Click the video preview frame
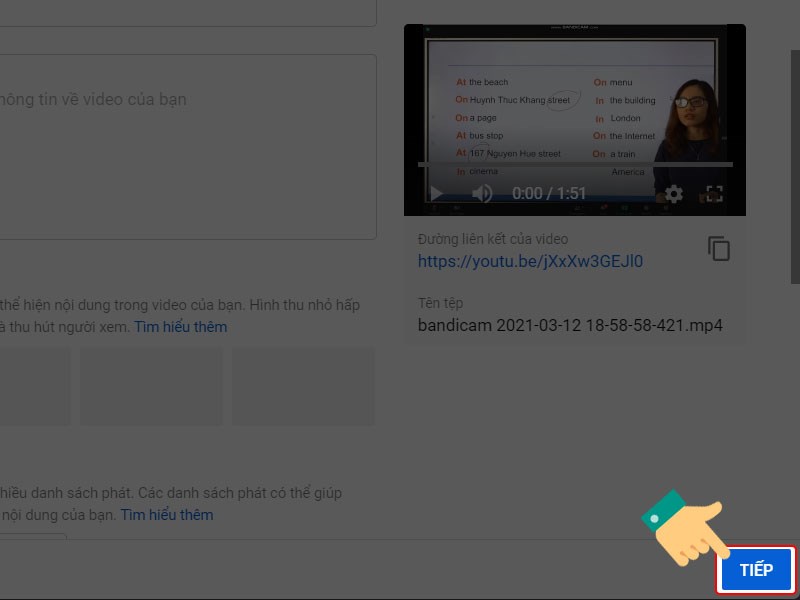 tap(574, 120)
